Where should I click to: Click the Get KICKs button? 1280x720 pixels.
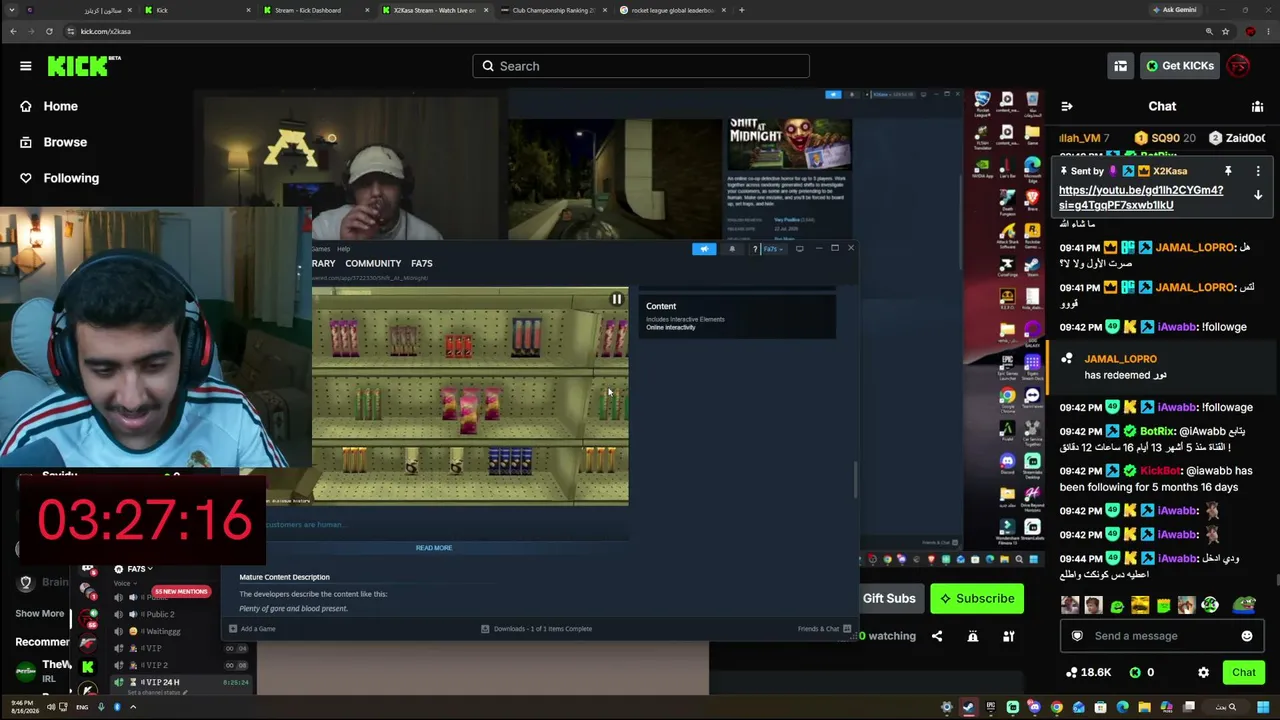coord(1180,66)
